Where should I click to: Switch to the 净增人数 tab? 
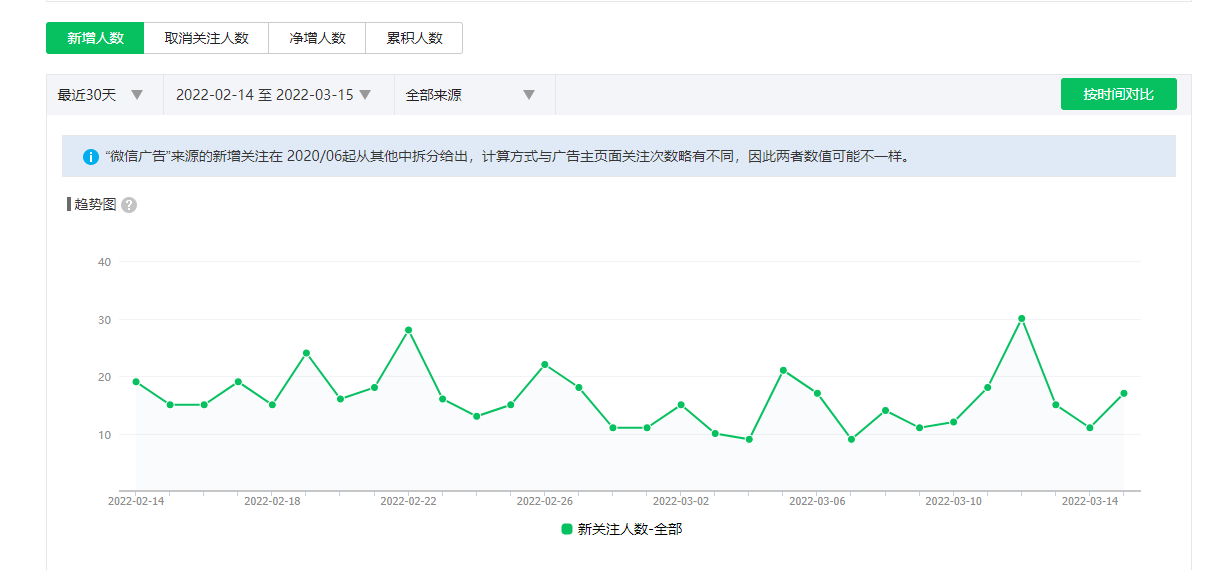pyautogui.click(x=317, y=38)
